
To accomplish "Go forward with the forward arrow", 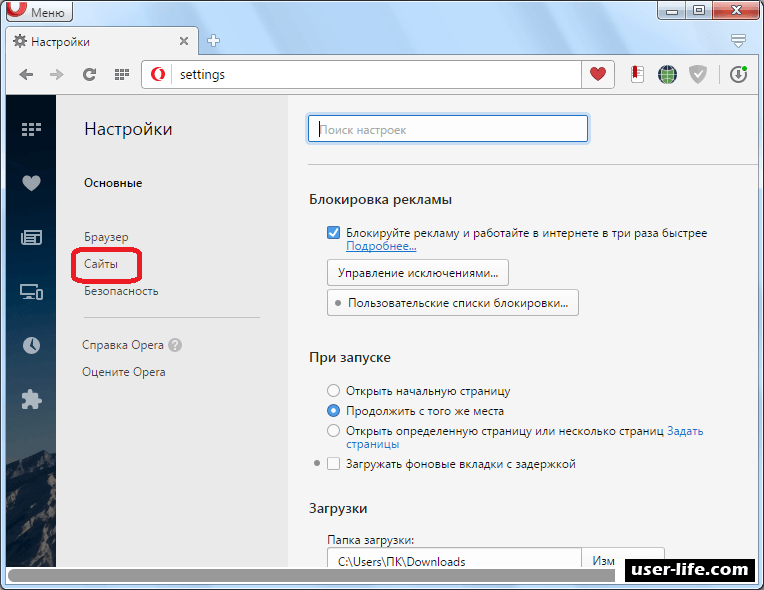I will click(x=57, y=75).
